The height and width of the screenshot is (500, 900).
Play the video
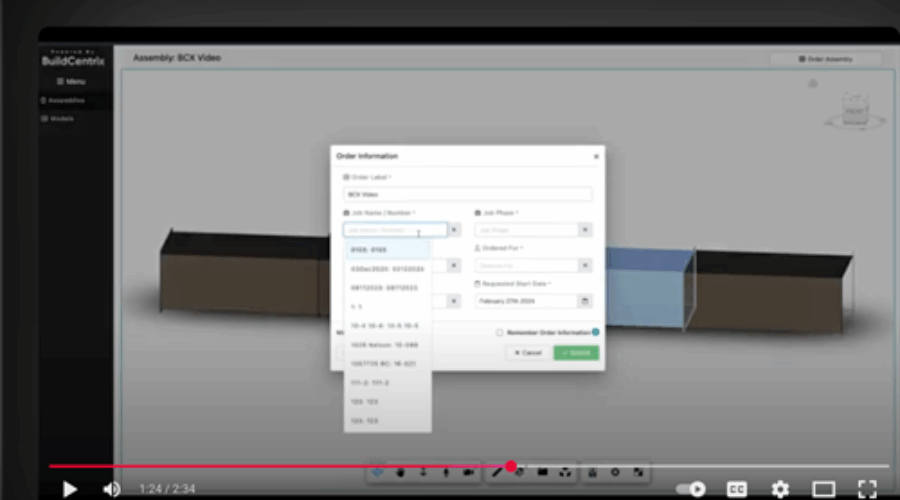pos(69,489)
